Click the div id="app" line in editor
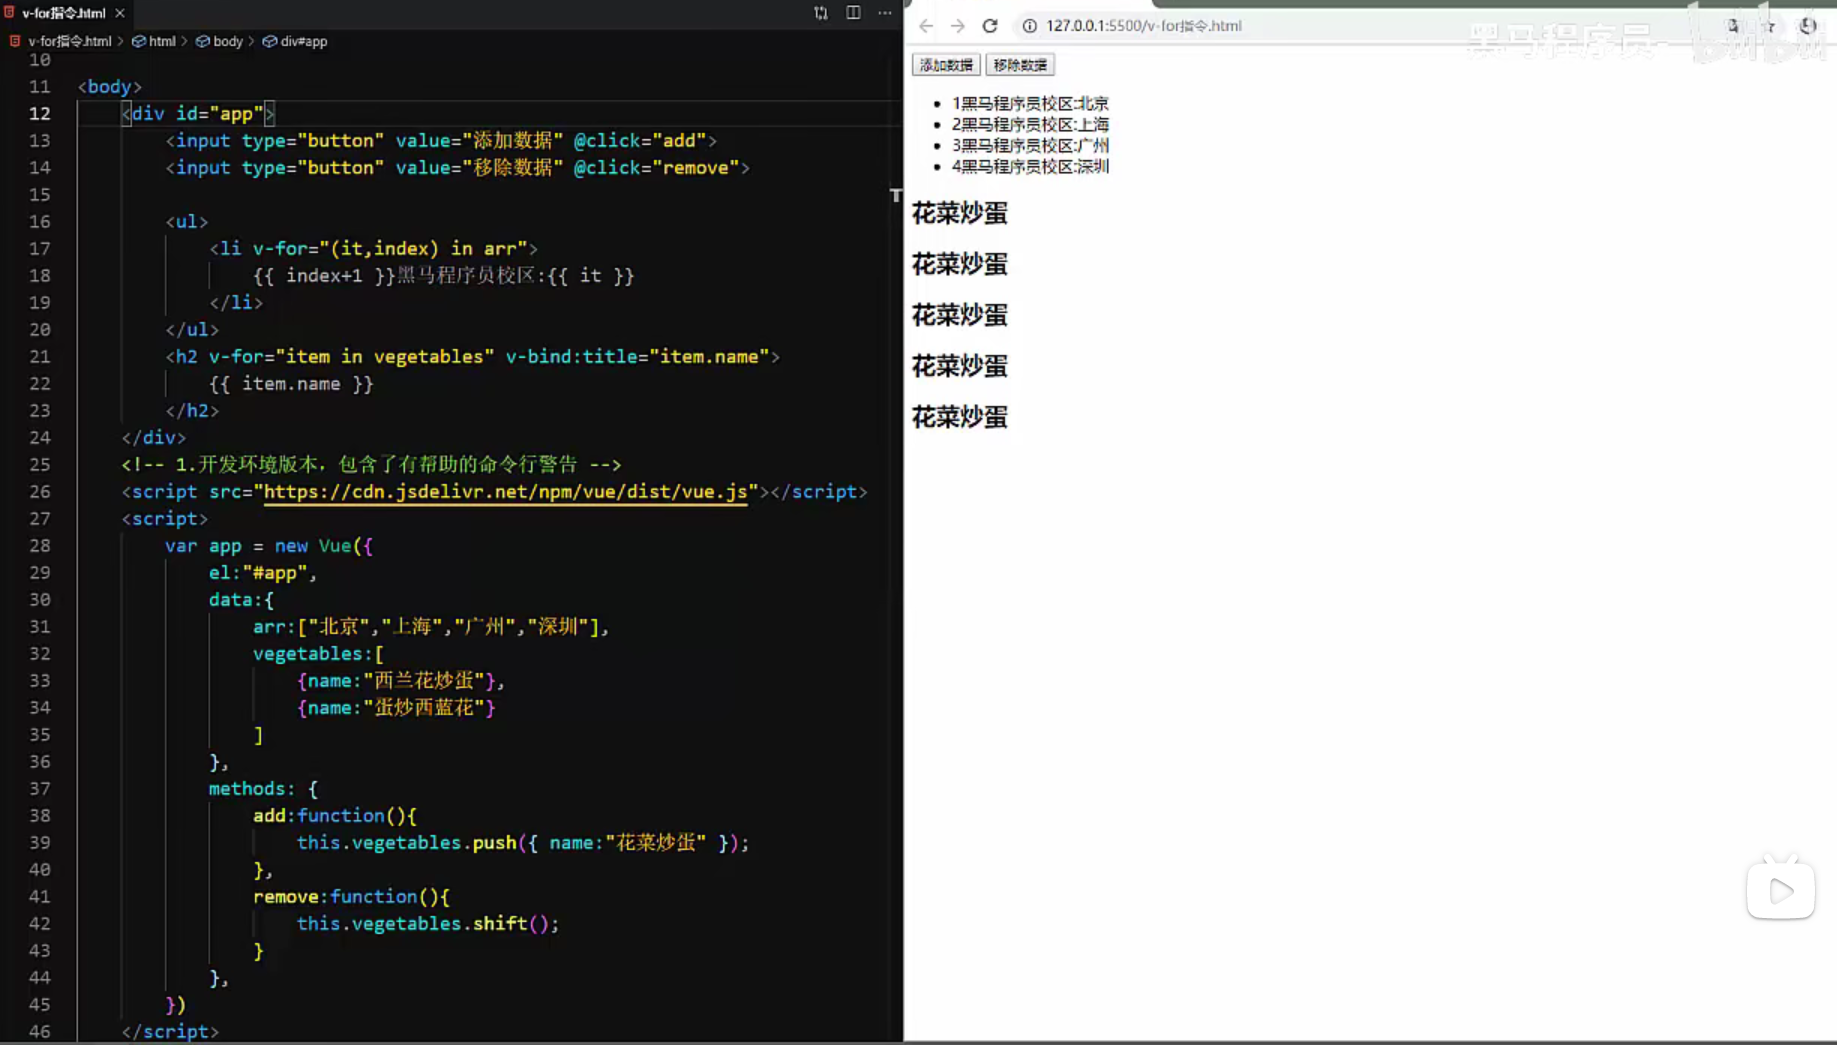This screenshot has height=1045, width=1837. coord(198,114)
